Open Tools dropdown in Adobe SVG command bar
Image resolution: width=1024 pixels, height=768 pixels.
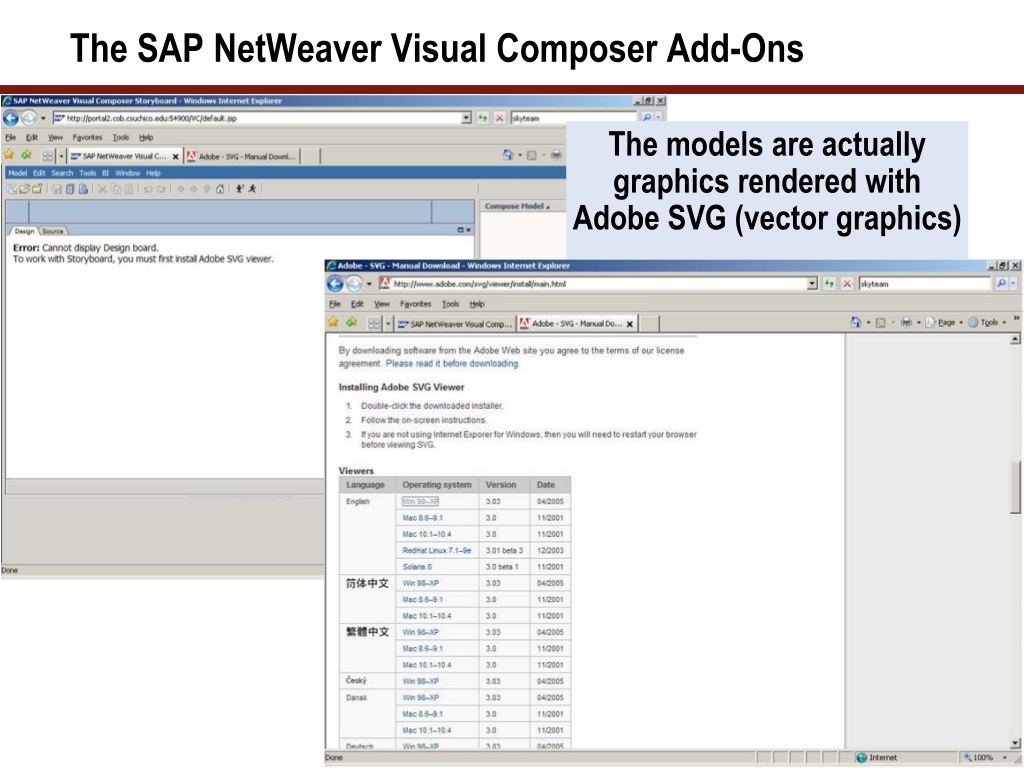(986, 323)
